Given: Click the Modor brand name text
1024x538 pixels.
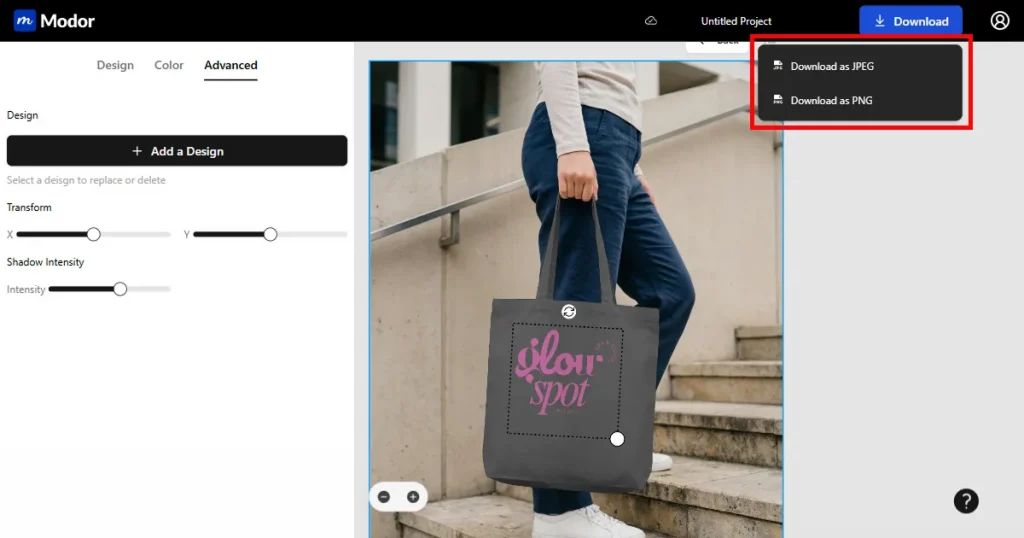Looking at the screenshot, I should pyautogui.click(x=67, y=21).
